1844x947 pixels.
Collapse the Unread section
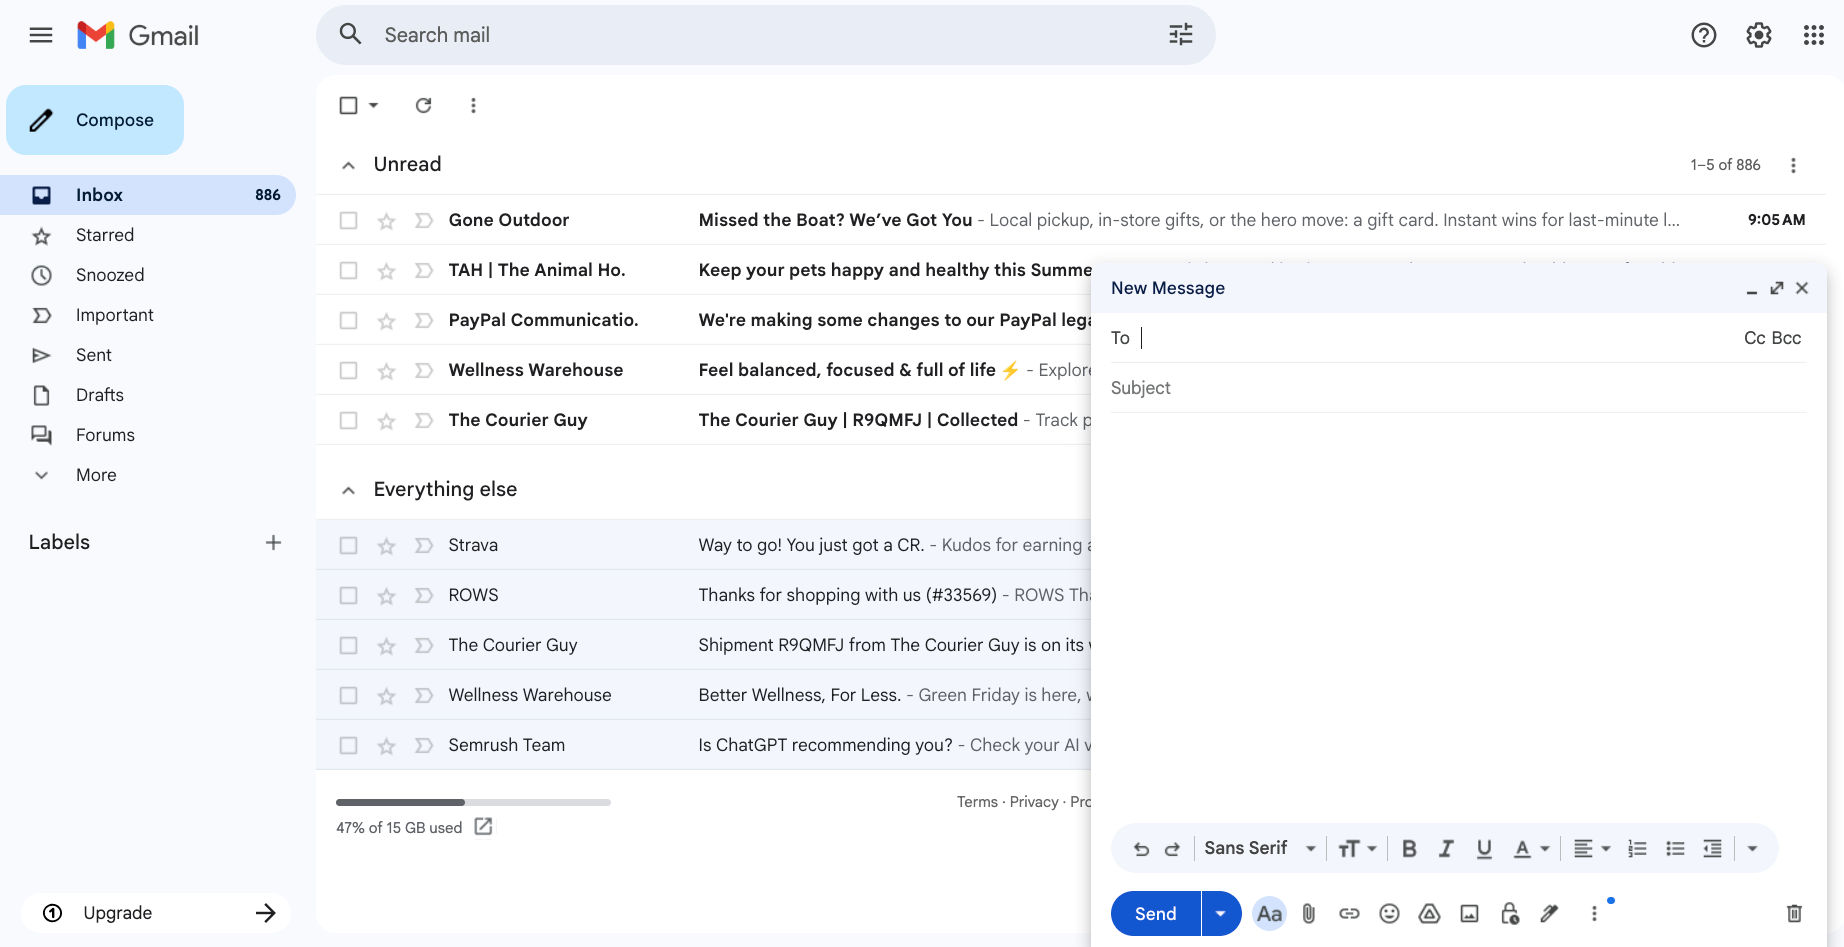[x=348, y=165]
